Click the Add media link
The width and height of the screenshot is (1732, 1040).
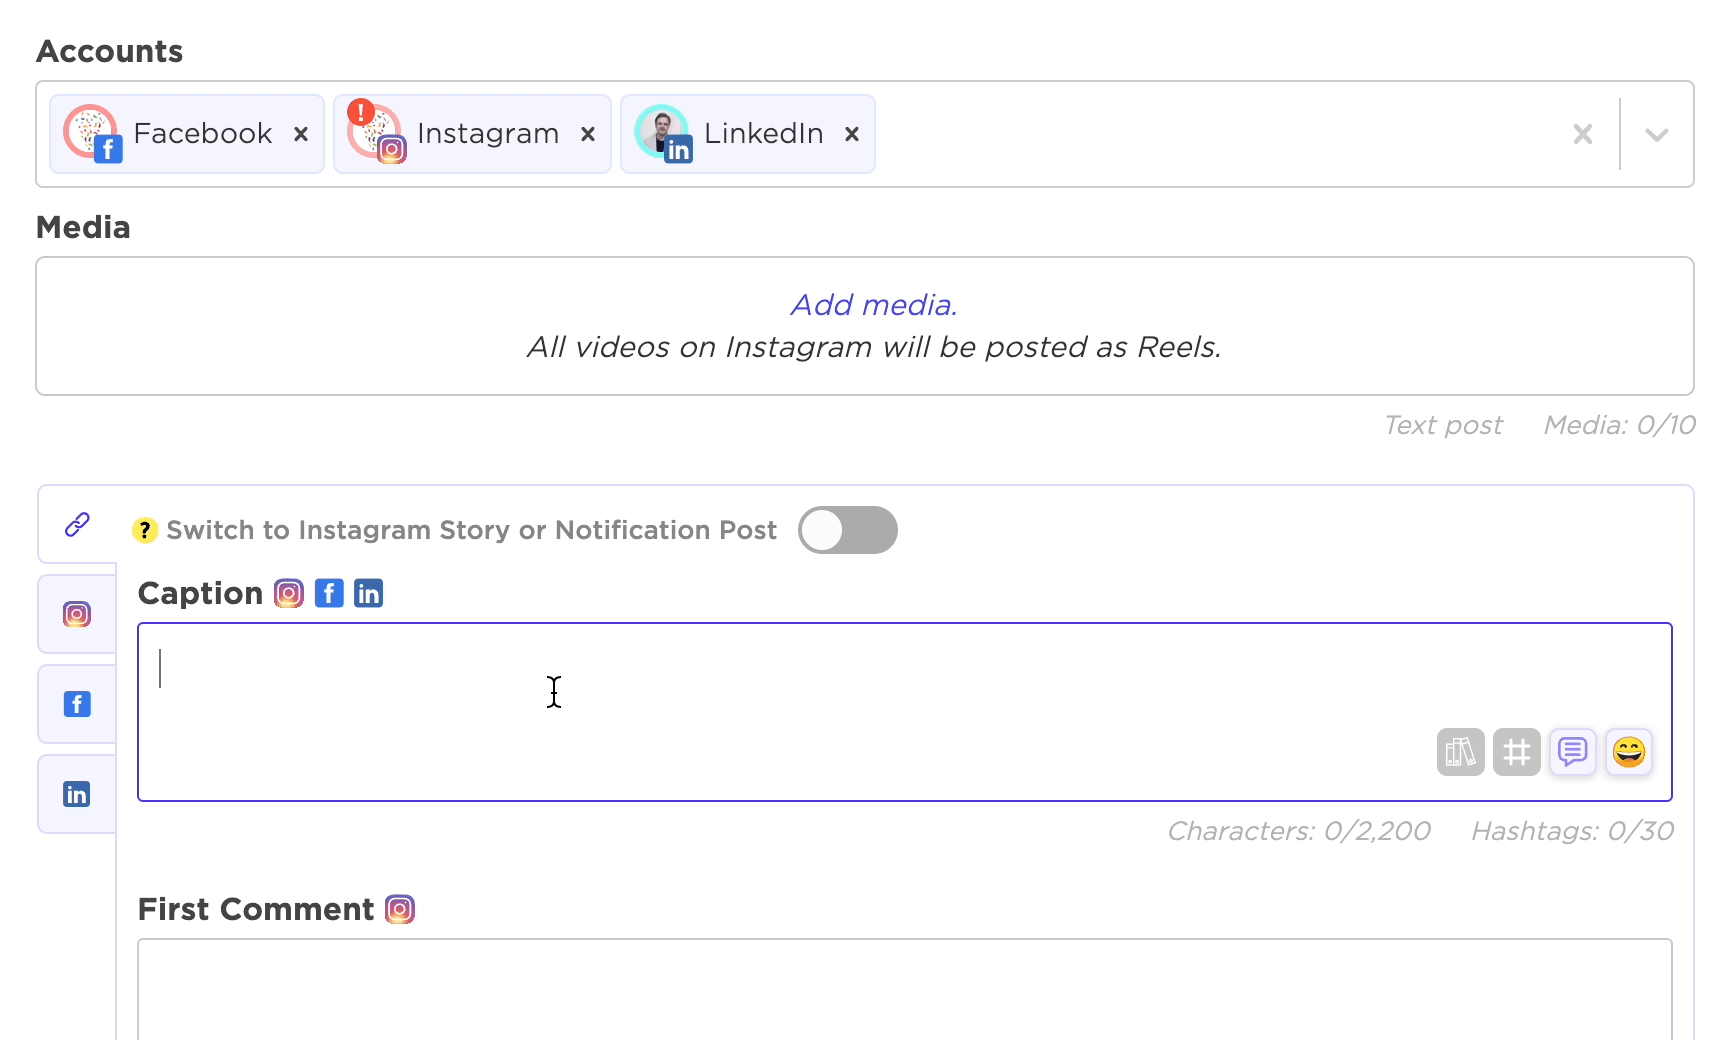[874, 305]
